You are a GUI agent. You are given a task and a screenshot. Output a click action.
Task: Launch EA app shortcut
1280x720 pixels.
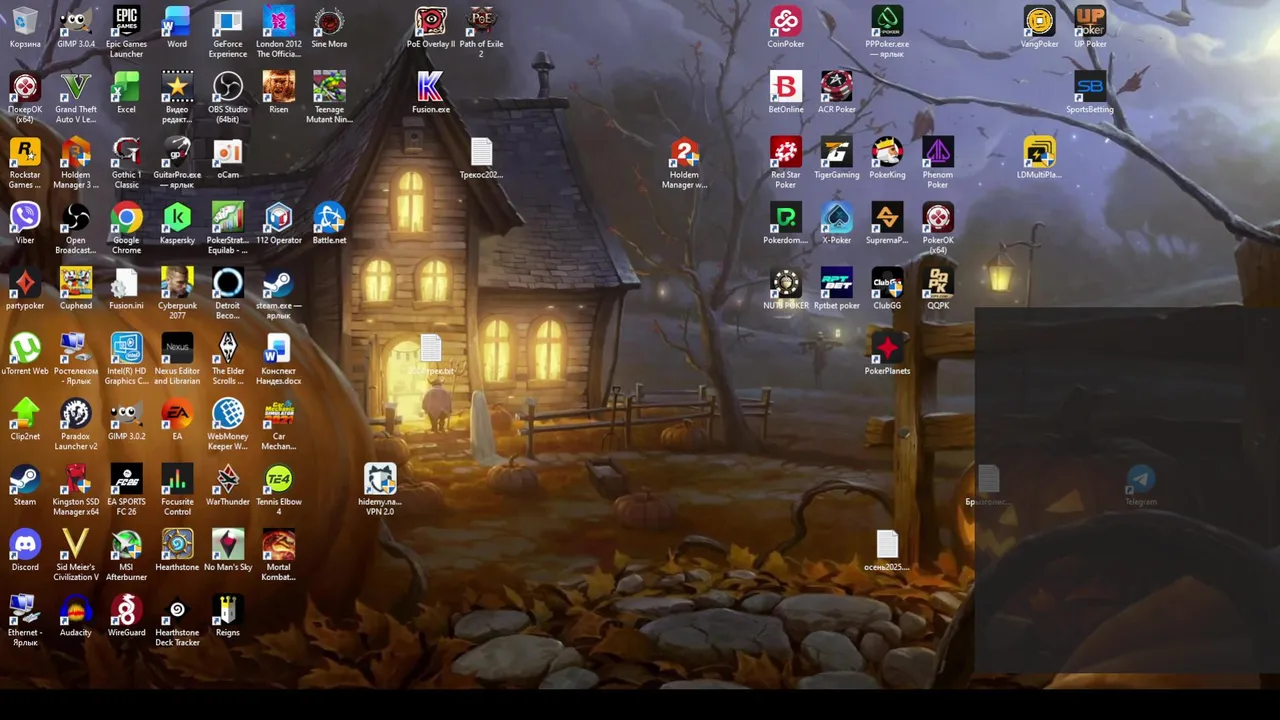pos(177,420)
